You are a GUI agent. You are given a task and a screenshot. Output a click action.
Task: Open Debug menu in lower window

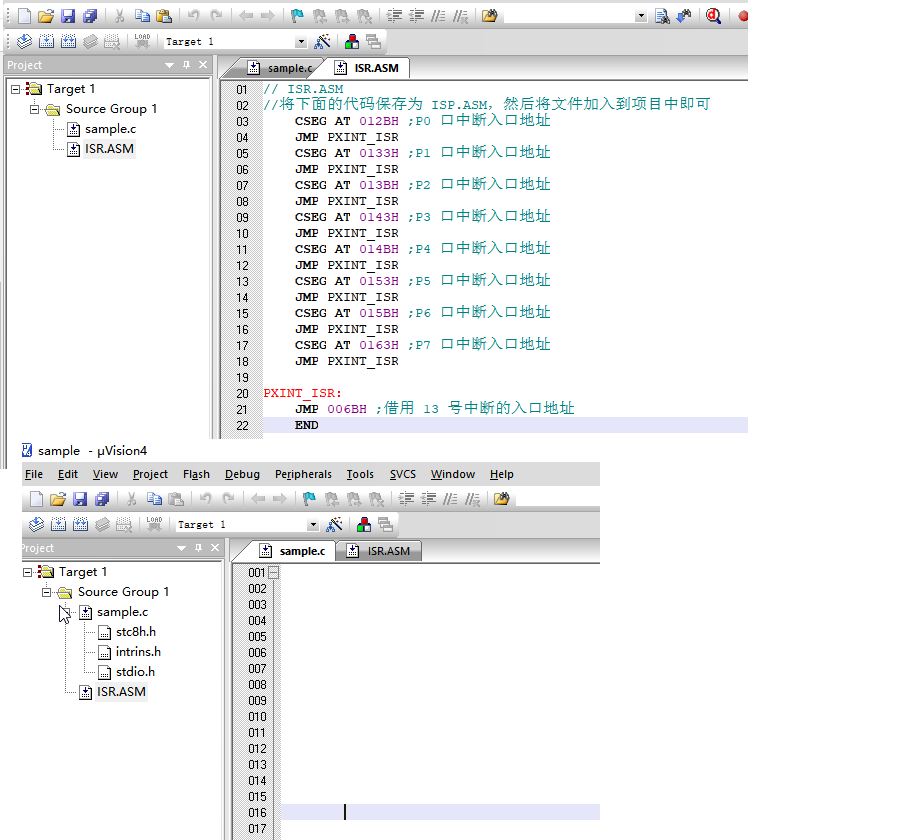pos(242,474)
